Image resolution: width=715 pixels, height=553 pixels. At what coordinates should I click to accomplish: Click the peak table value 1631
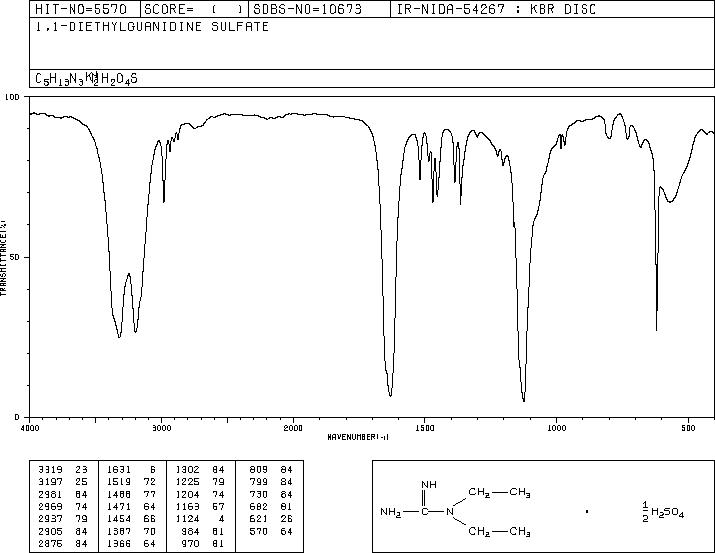pos(119,470)
